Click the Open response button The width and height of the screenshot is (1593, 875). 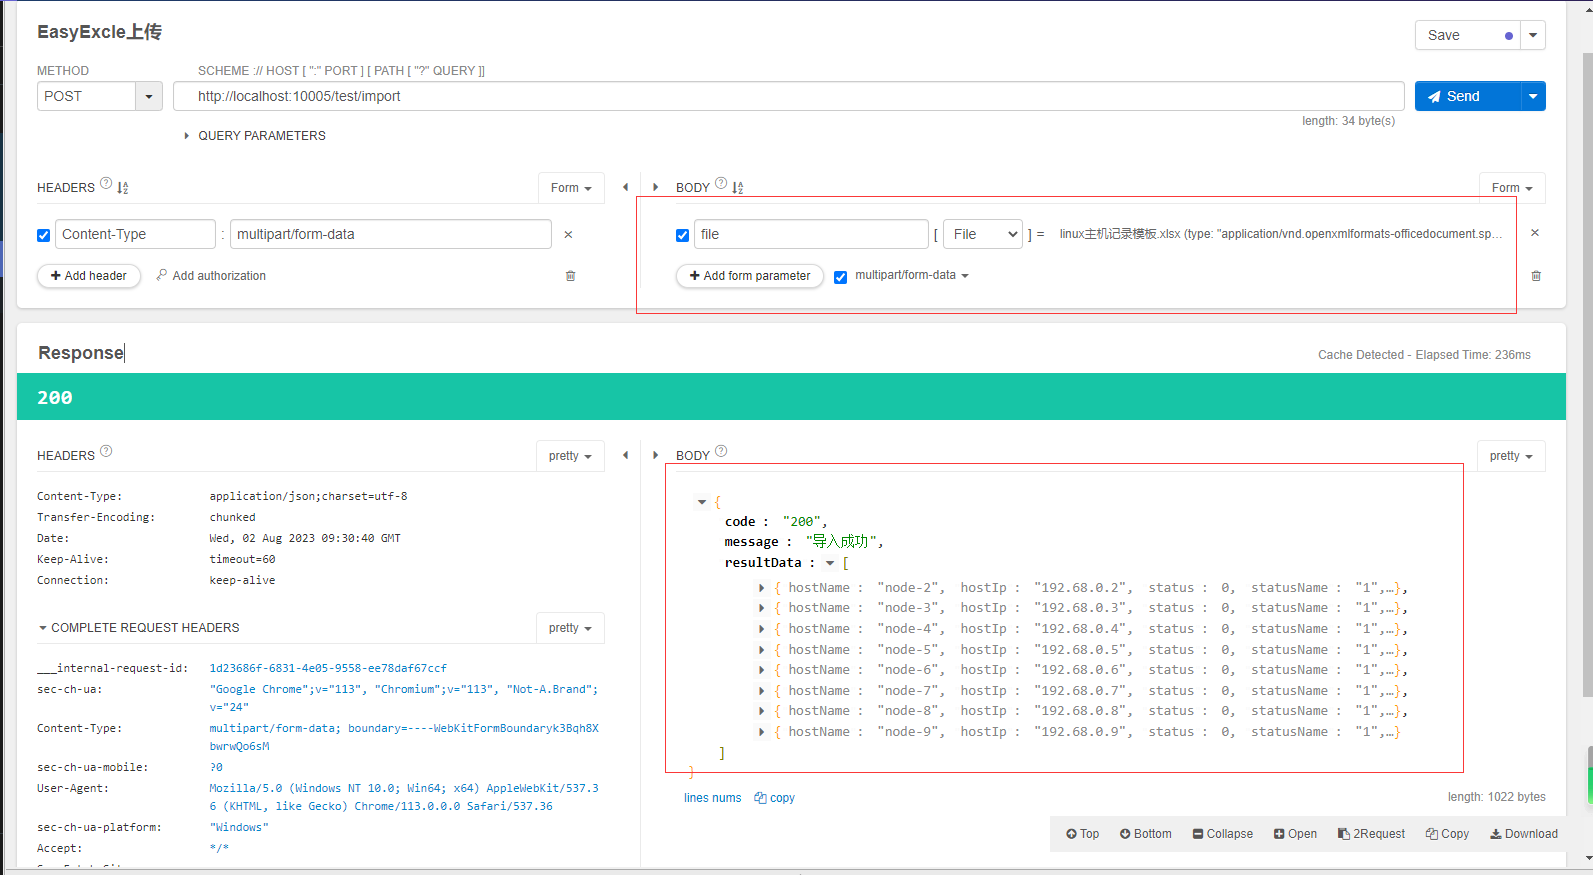pyautogui.click(x=1295, y=834)
